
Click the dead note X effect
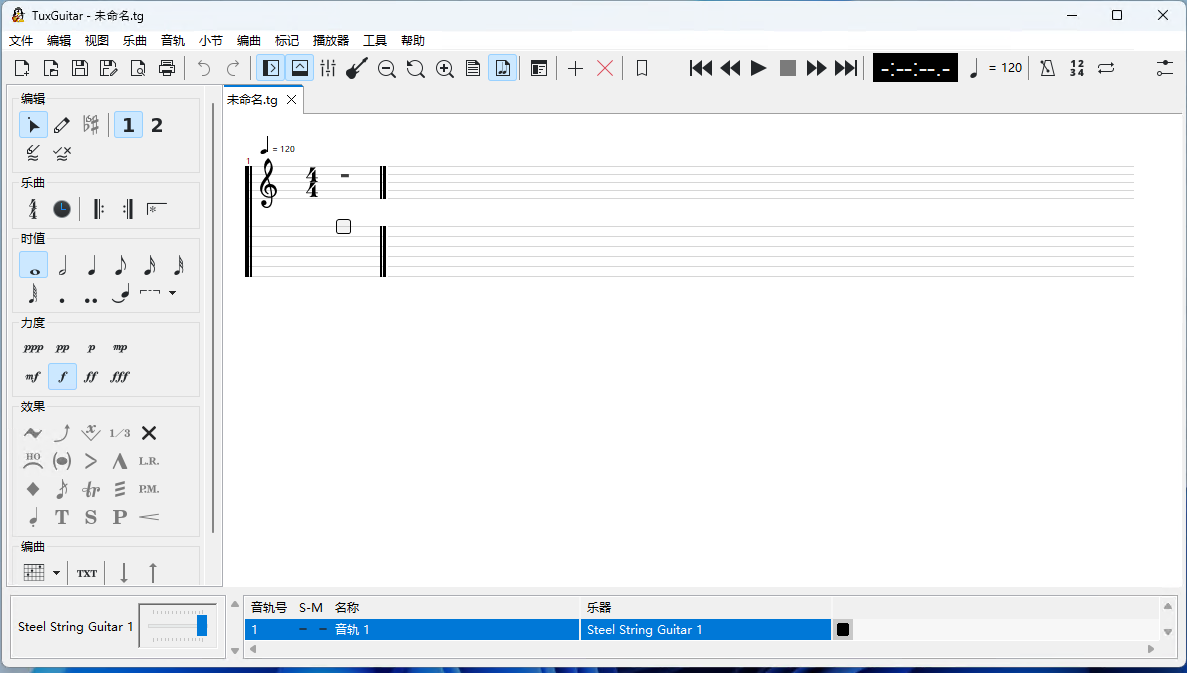point(149,433)
